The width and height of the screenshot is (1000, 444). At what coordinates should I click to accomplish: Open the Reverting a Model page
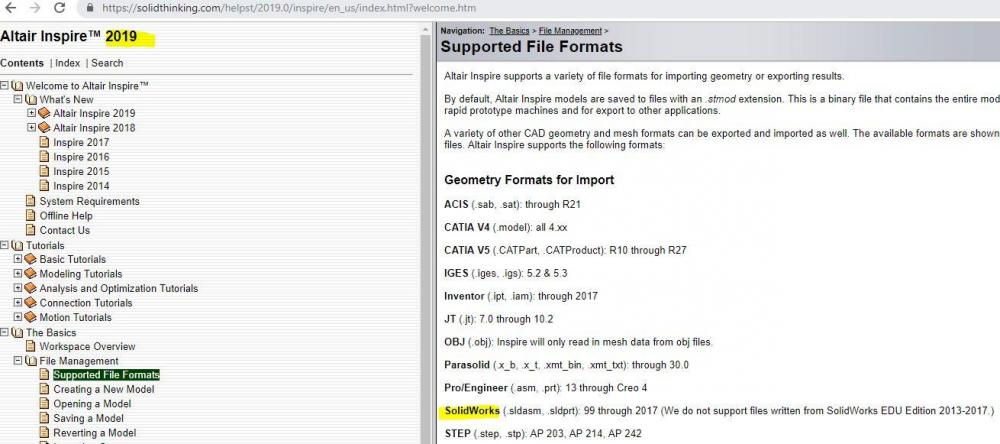[94, 433]
